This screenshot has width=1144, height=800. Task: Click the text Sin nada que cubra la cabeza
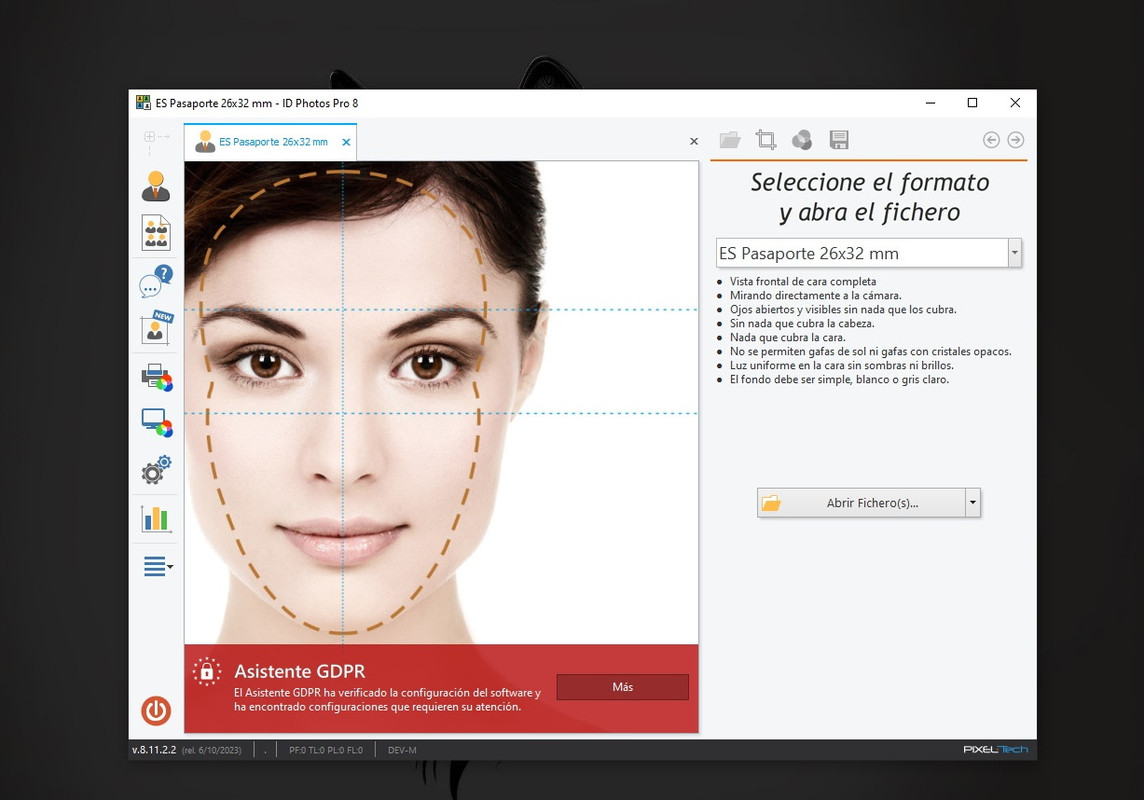coord(802,323)
